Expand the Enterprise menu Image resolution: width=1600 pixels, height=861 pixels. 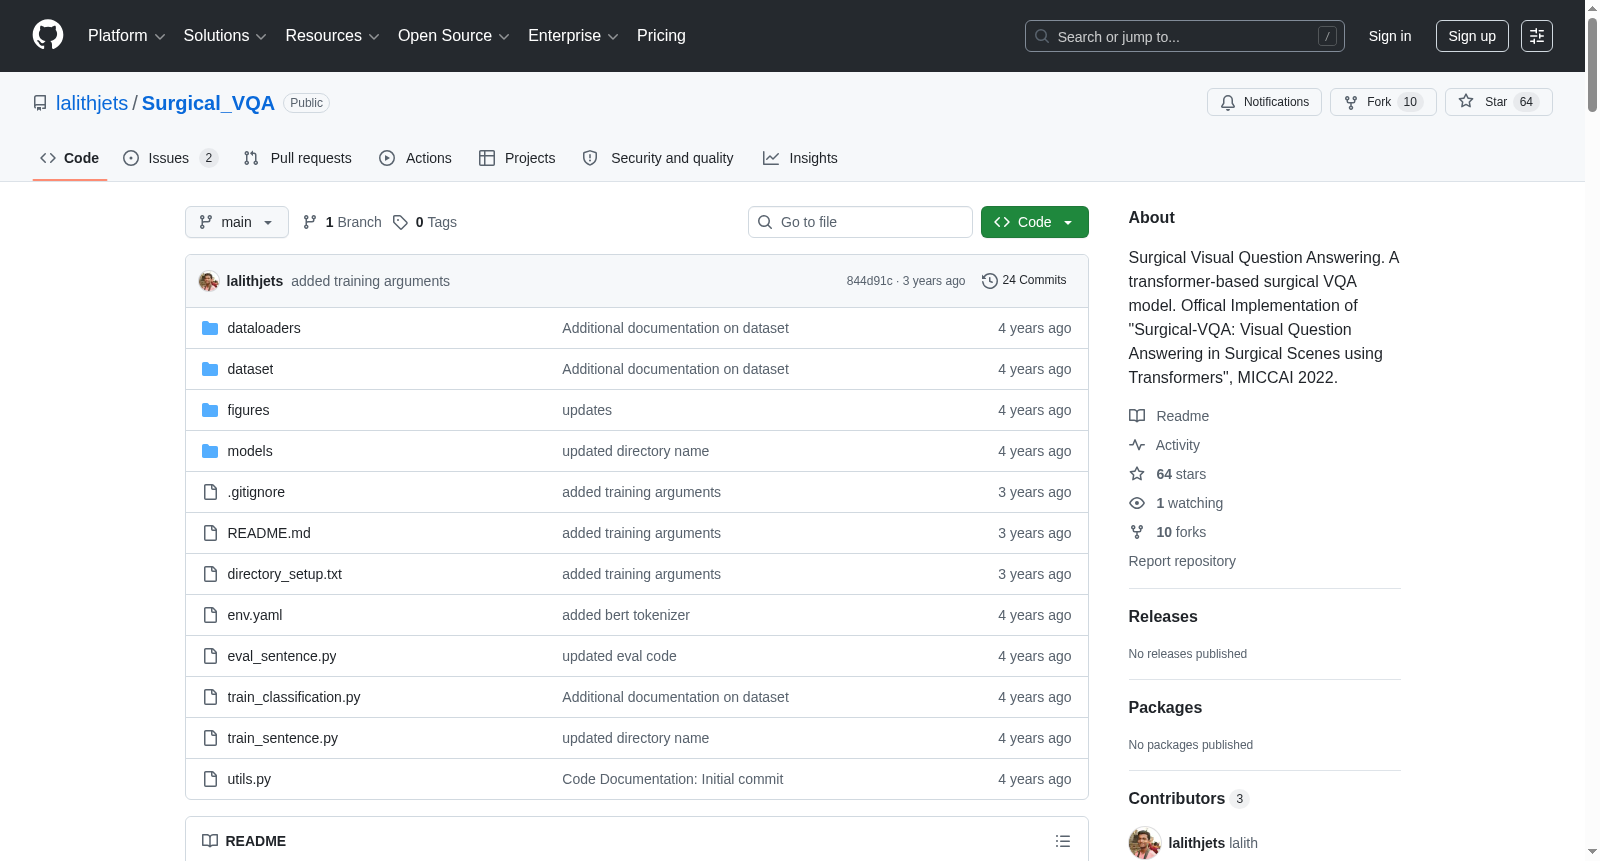573,36
